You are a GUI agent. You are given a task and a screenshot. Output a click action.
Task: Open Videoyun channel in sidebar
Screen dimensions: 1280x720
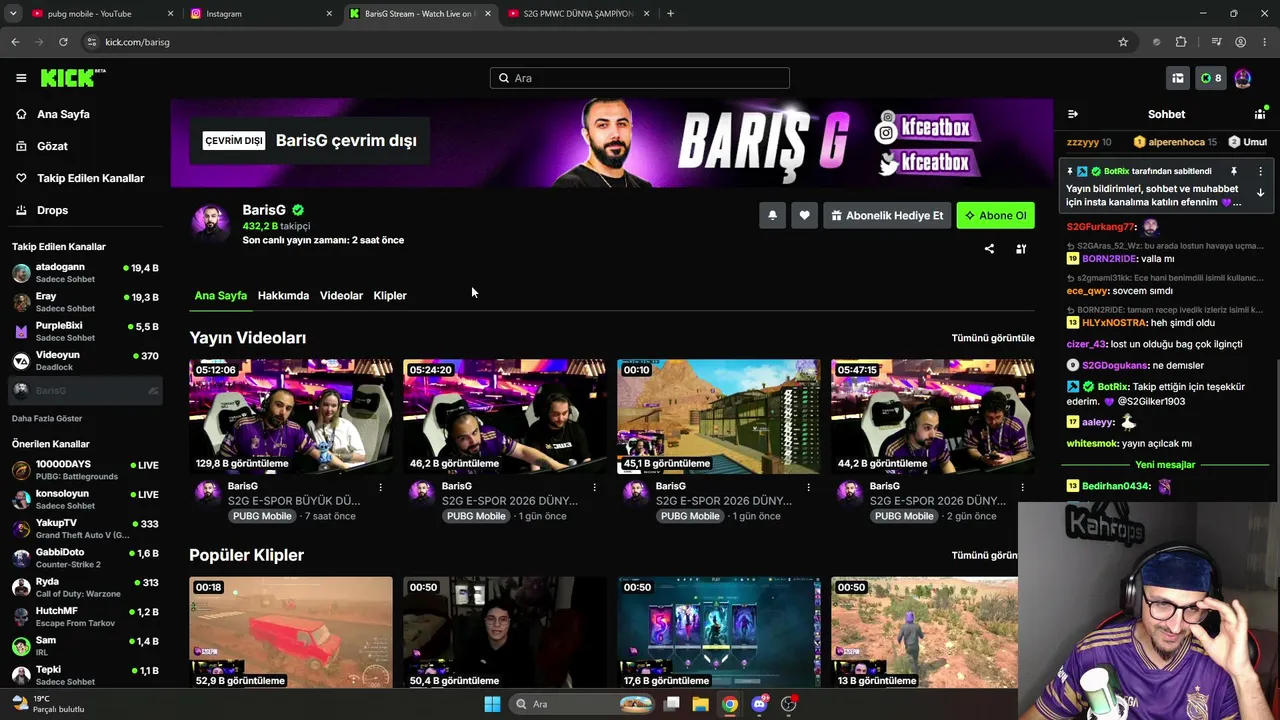tap(85, 360)
